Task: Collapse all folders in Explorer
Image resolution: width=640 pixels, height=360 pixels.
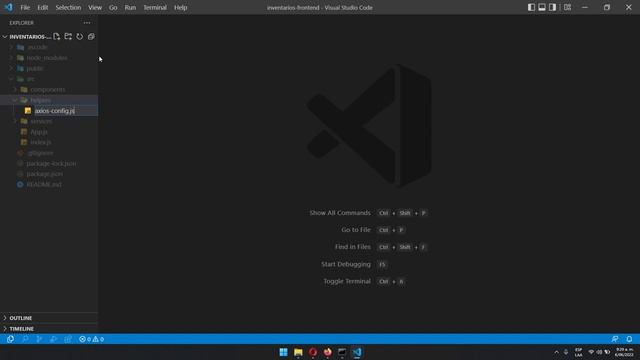Action: pyautogui.click(x=91, y=37)
